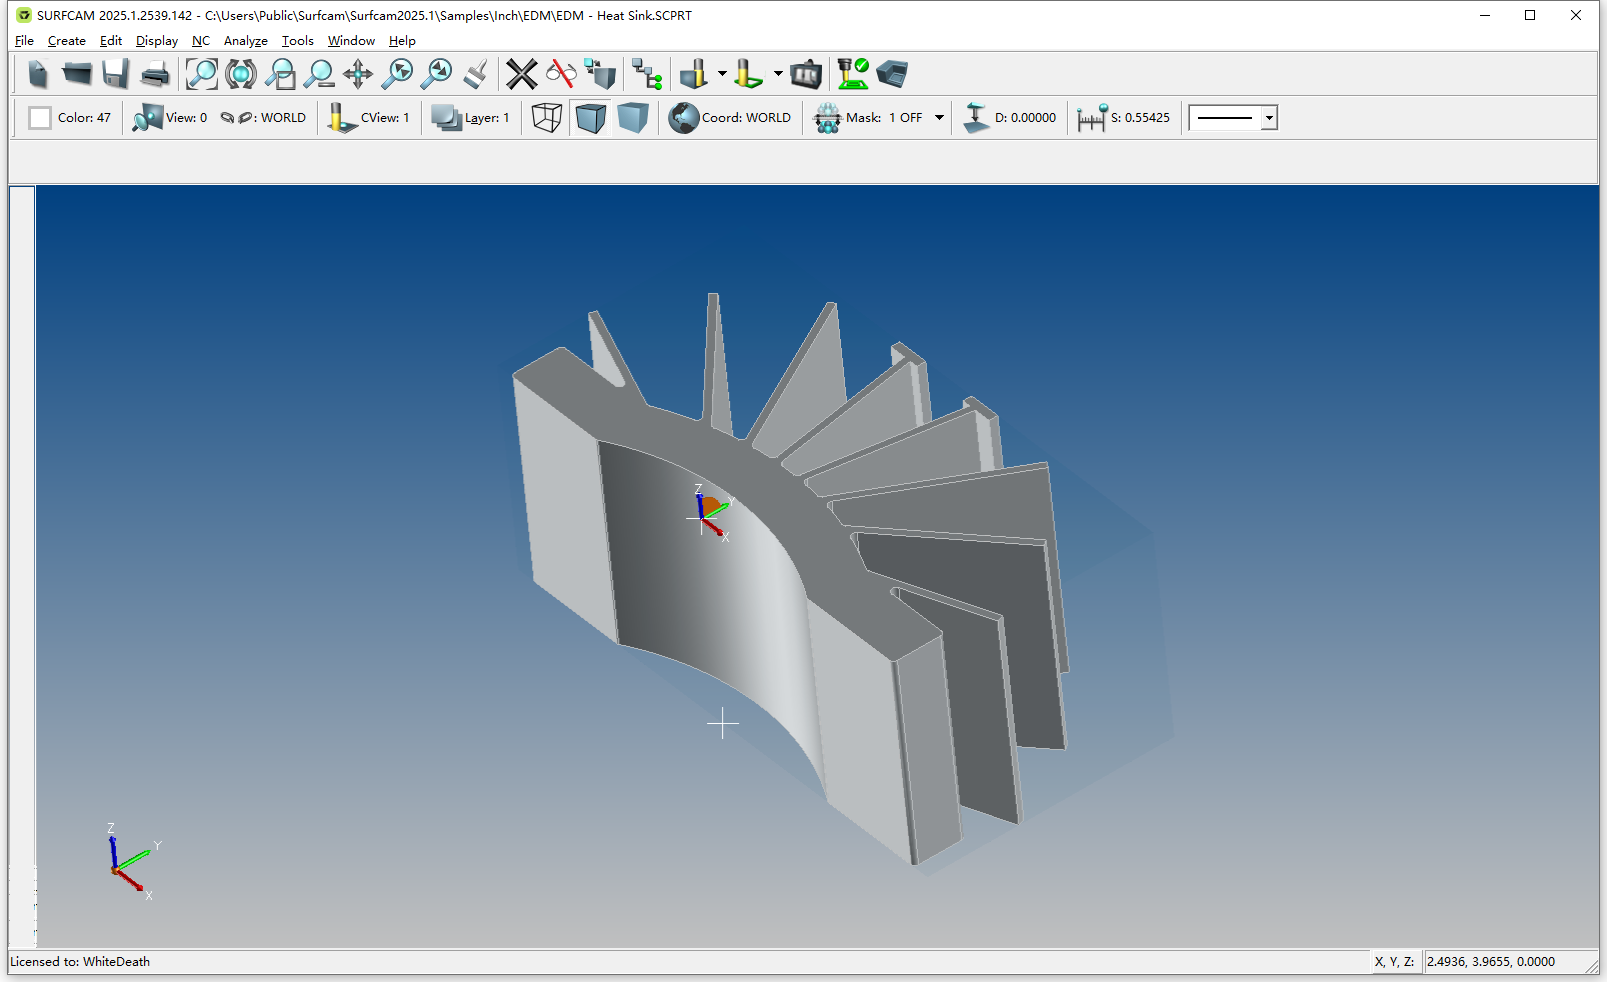Open the NC menu

tap(201, 41)
